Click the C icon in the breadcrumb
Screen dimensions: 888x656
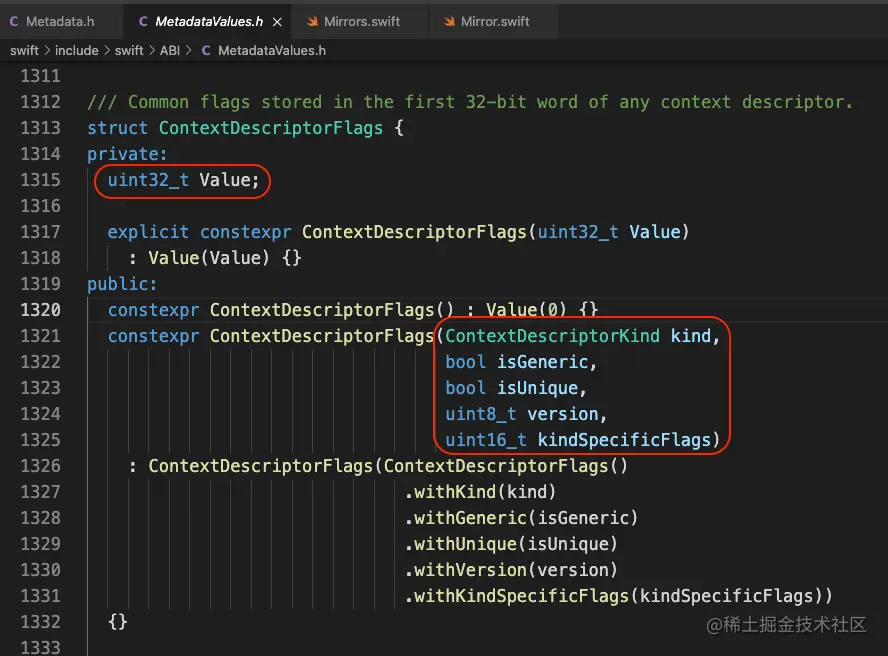(206, 50)
